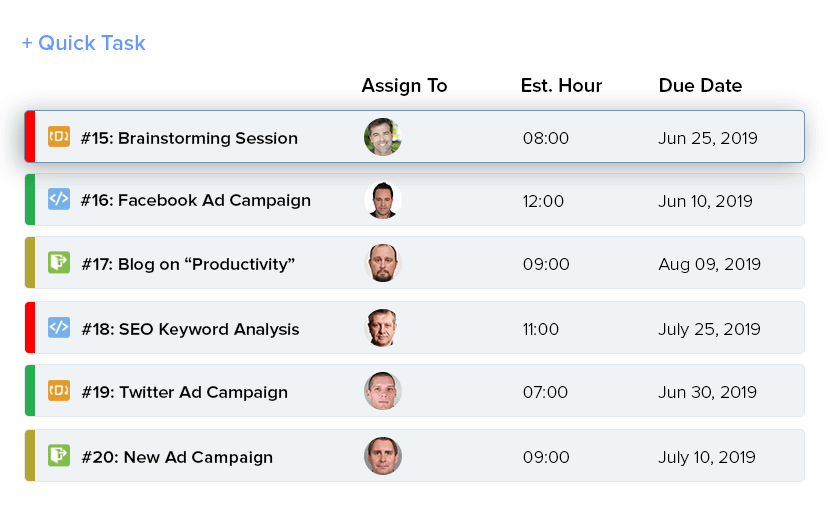Click the green document icon for New Ad Campaign

click(59, 455)
